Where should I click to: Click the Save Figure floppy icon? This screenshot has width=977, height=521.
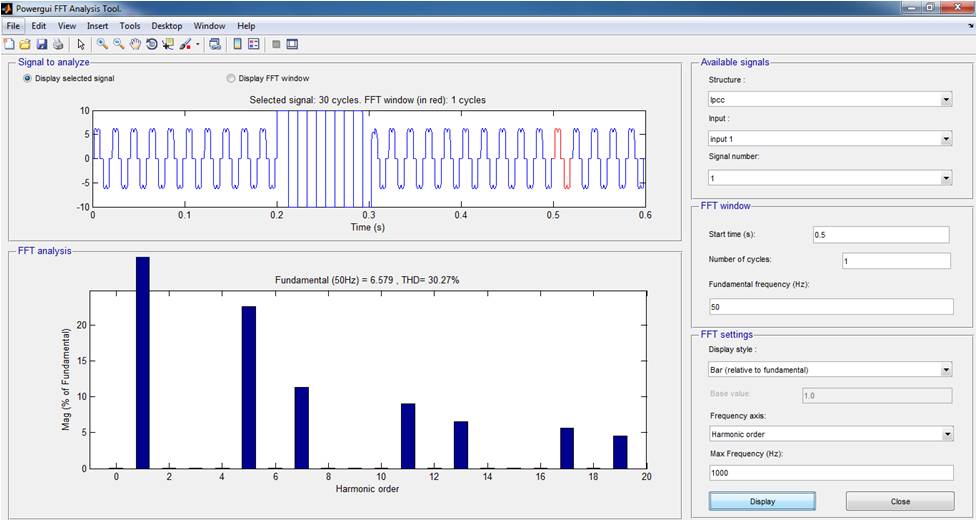click(x=42, y=44)
